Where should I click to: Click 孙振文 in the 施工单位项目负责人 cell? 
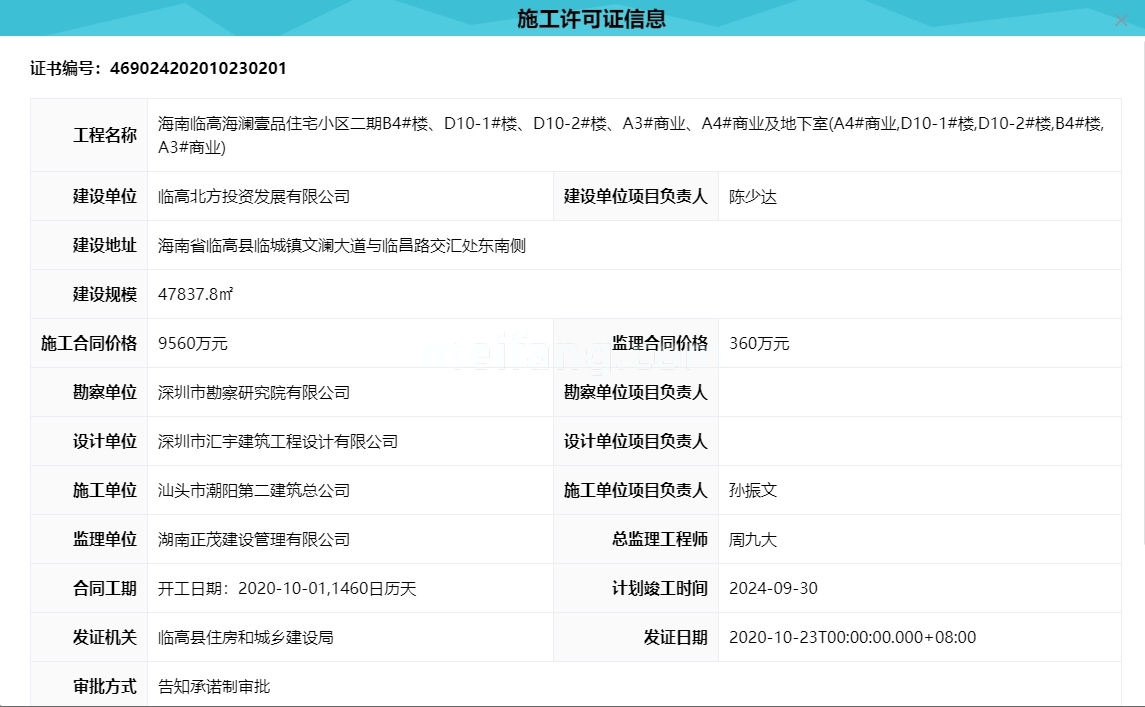click(752, 490)
